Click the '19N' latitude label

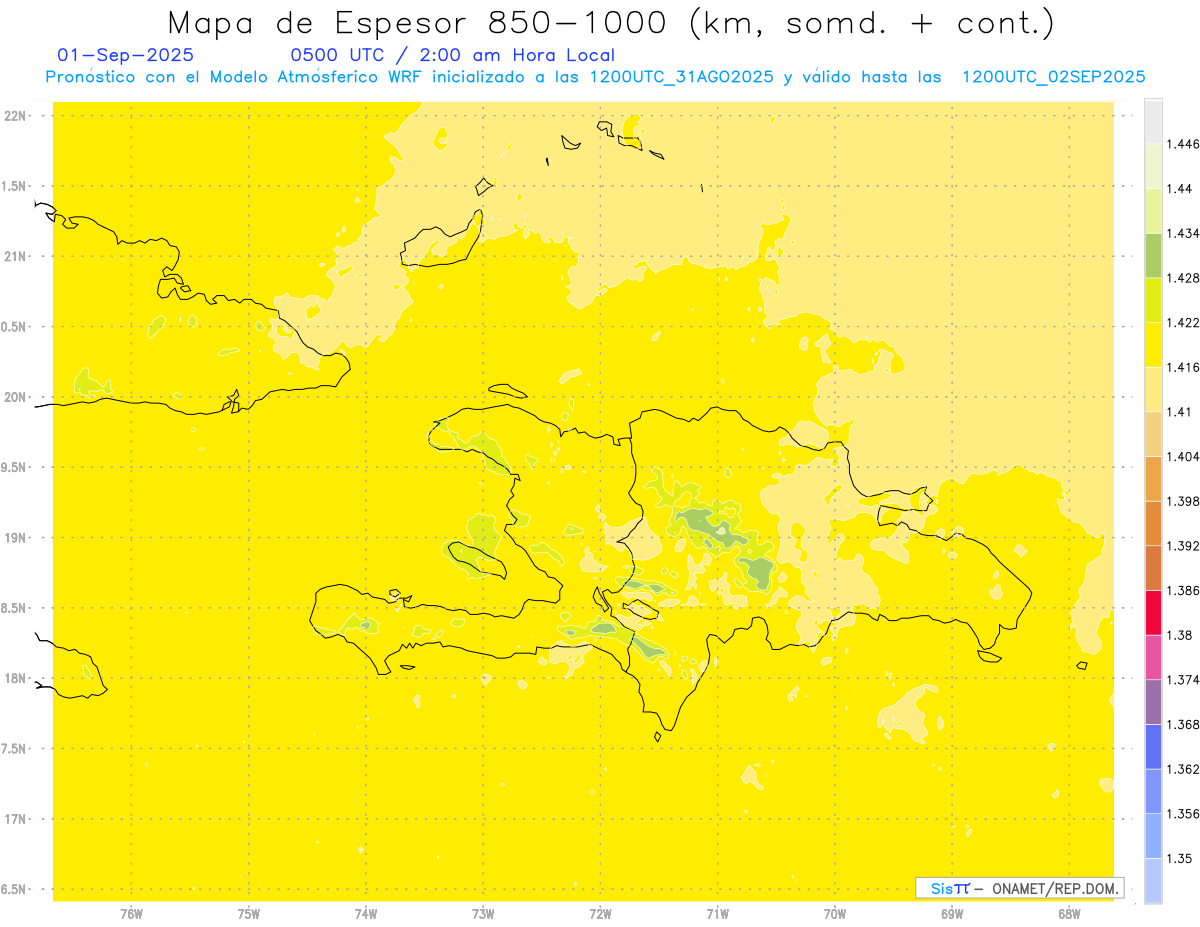point(15,538)
